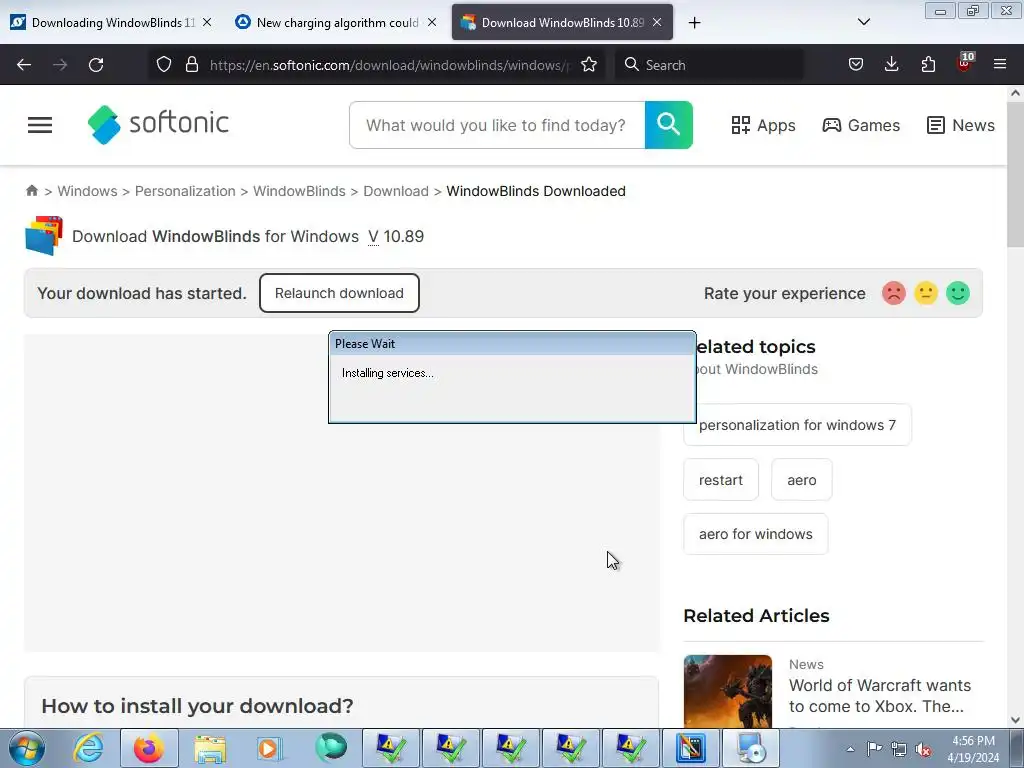The height and width of the screenshot is (768, 1024).
Task: Open the extensions puzzle icon
Action: click(928, 65)
